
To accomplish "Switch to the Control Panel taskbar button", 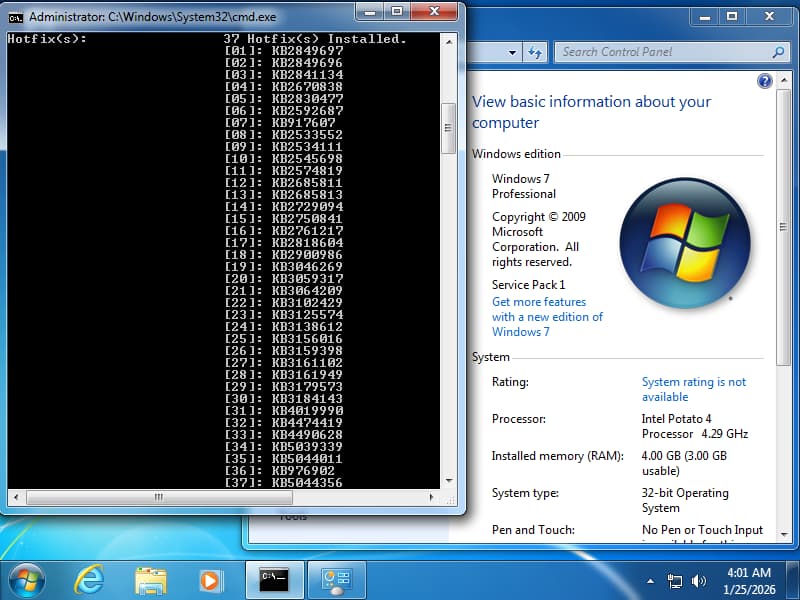I will (x=337, y=580).
